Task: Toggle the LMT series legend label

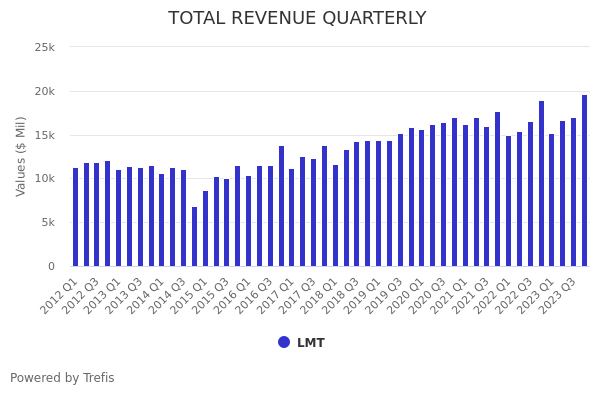Action: point(310,343)
